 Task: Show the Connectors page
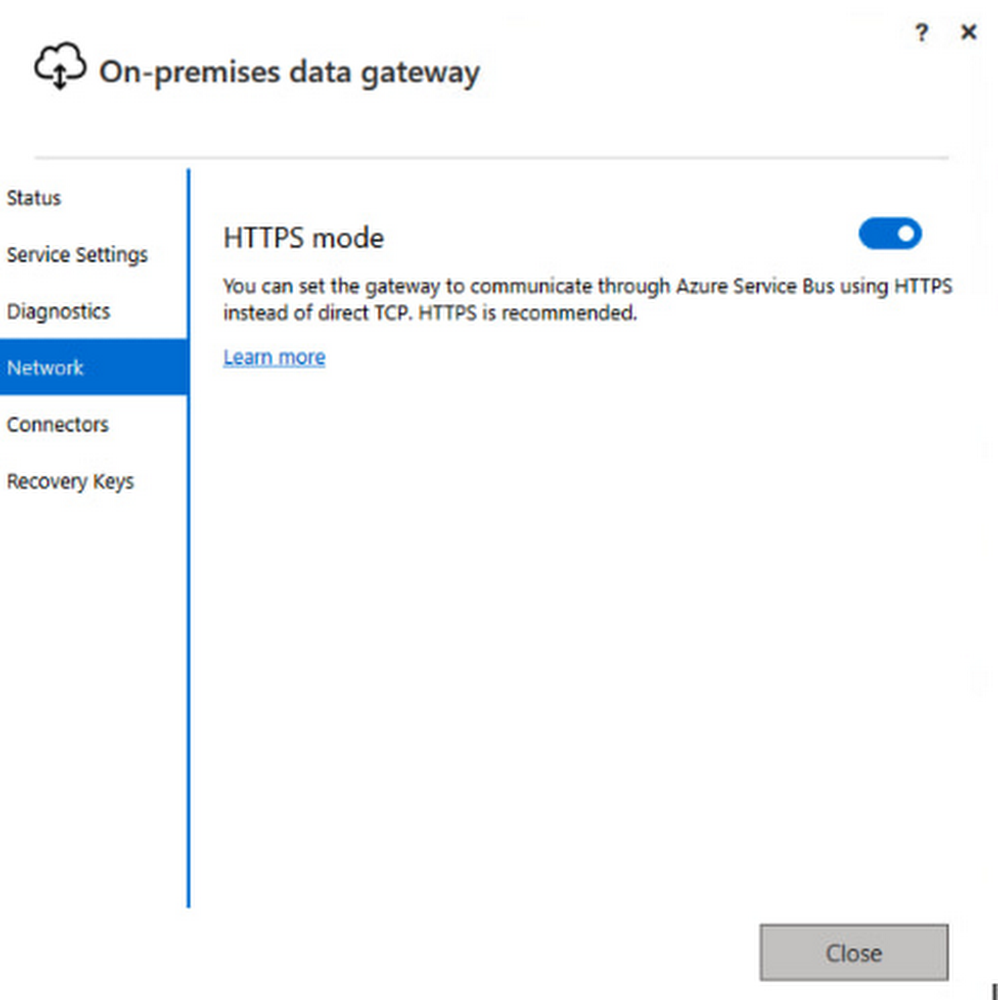click(57, 425)
